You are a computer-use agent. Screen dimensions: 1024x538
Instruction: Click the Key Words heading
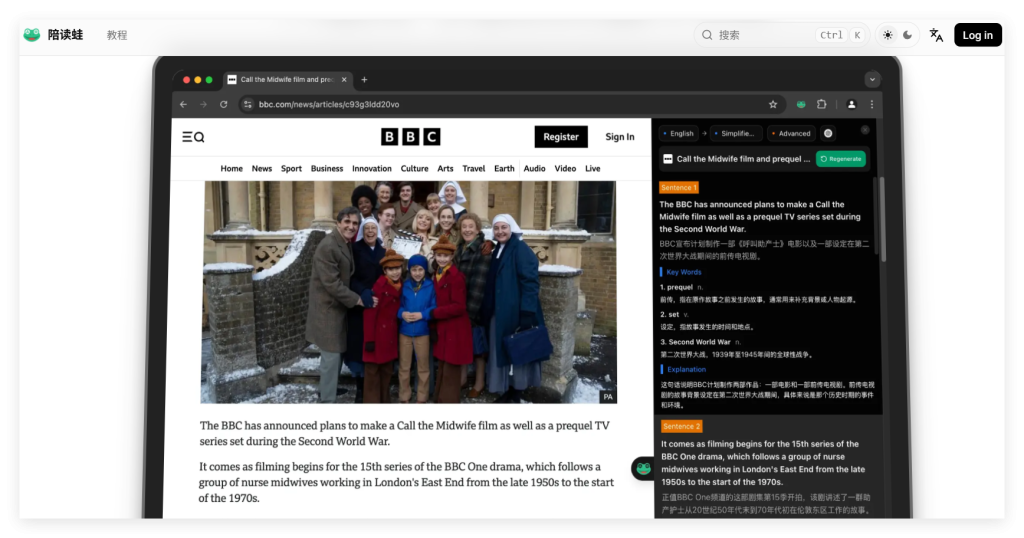coord(684,272)
